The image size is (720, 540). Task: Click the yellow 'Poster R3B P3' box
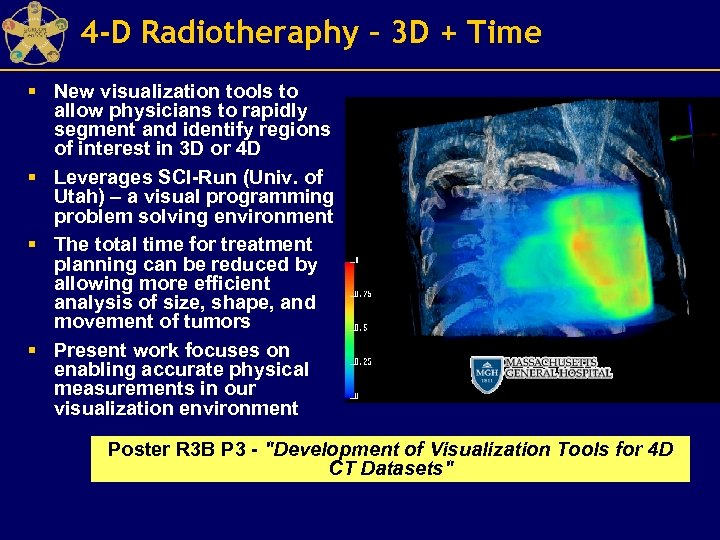pos(390,459)
